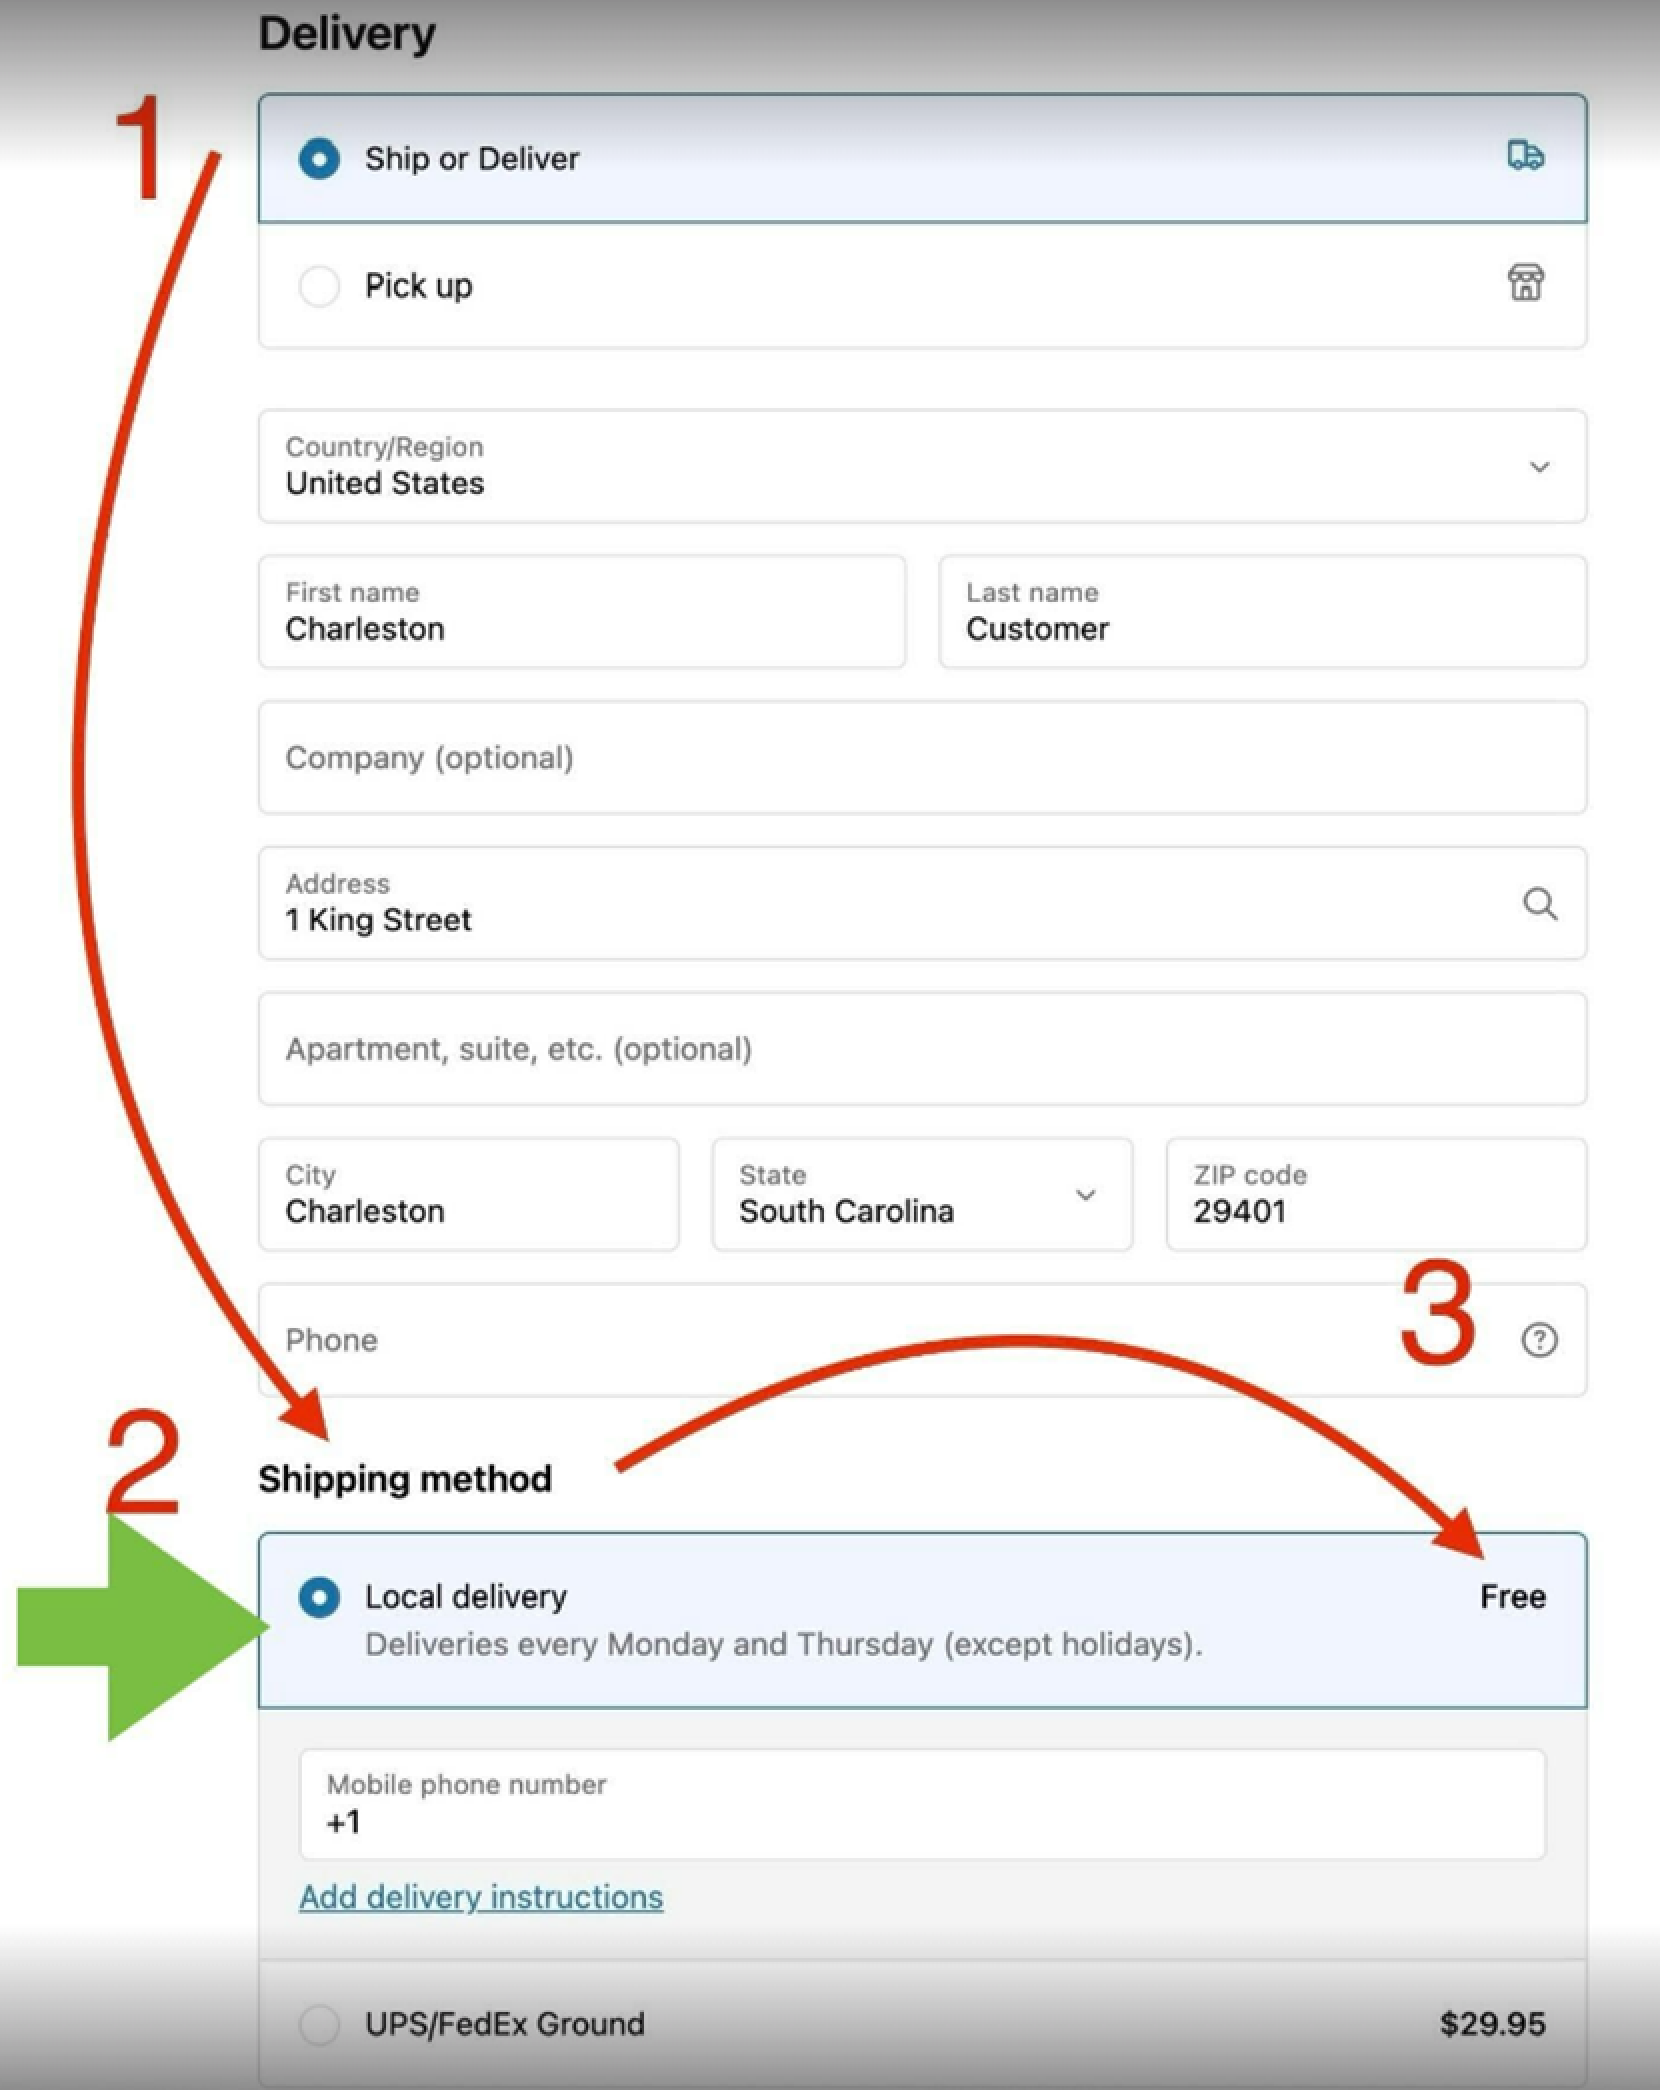Screen dimensions: 1660x2090
Task: Focus the ZIP code field
Action: [x=1376, y=1195]
